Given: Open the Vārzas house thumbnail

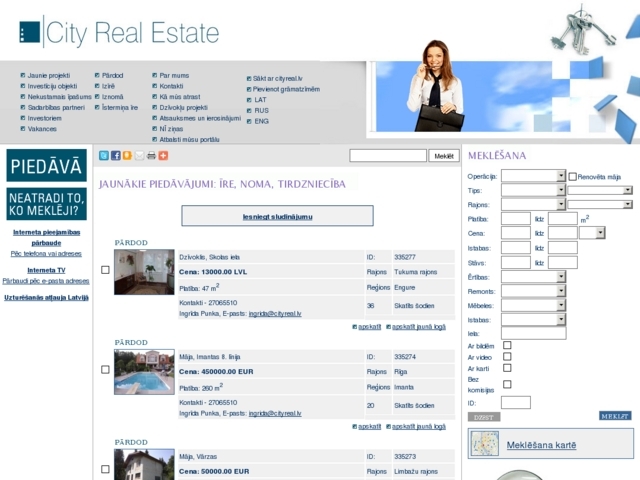Looking at the screenshot, I should coord(144,464).
